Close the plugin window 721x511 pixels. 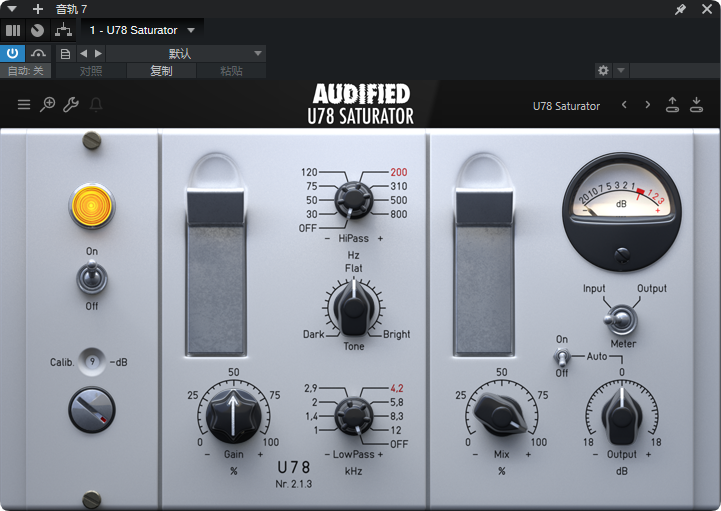click(x=707, y=9)
